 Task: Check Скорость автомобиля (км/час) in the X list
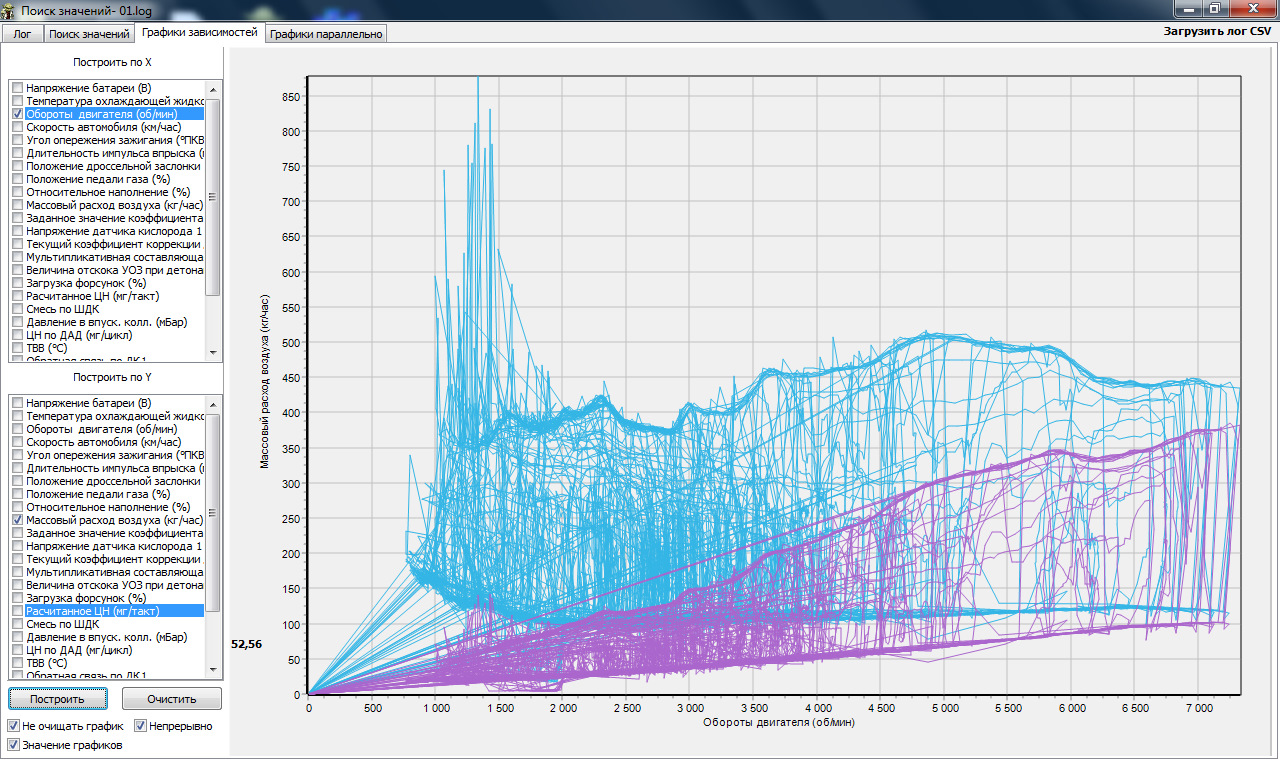(x=17, y=127)
